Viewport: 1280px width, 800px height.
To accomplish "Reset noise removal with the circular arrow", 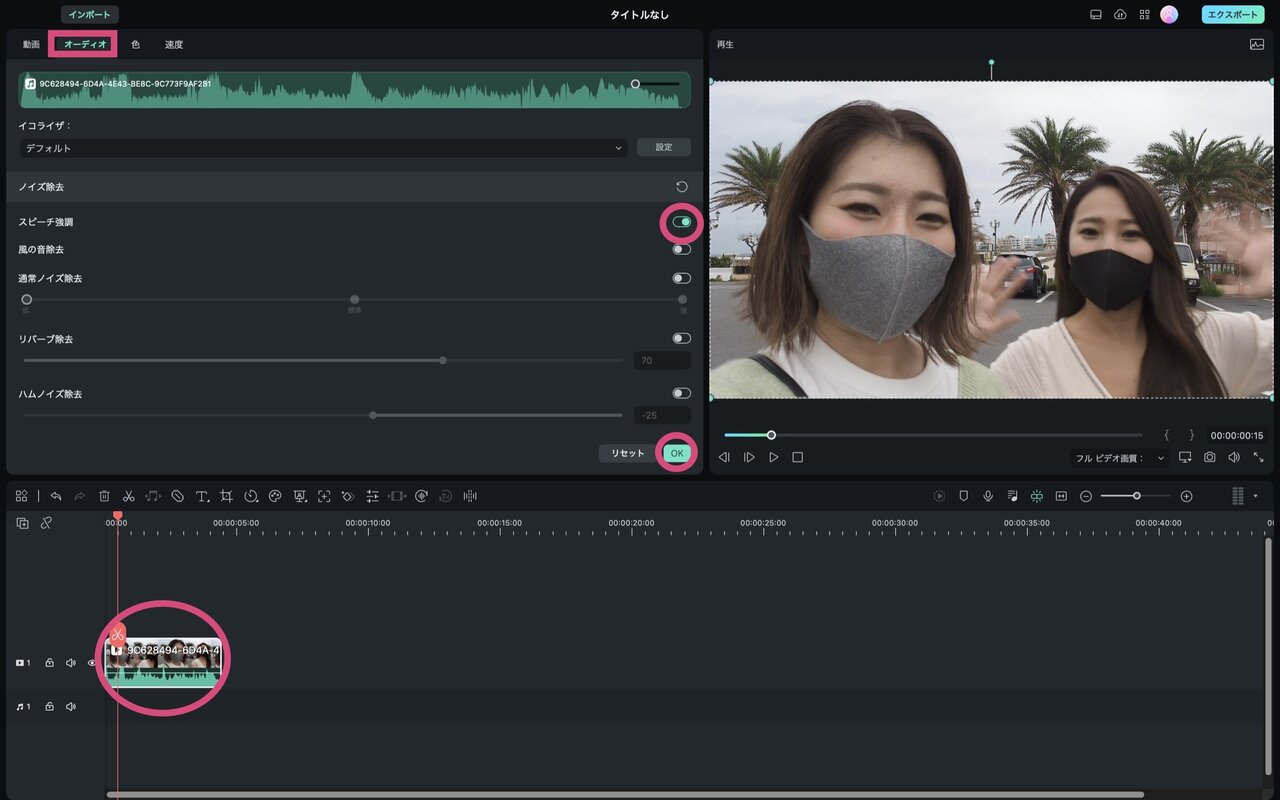I will [682, 187].
